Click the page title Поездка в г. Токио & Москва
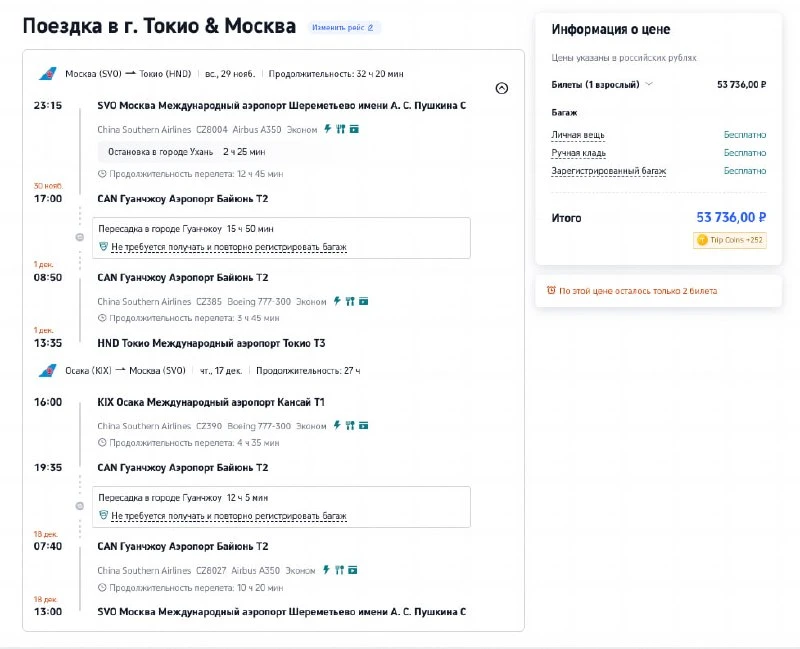This screenshot has height=649, width=800. point(159,26)
